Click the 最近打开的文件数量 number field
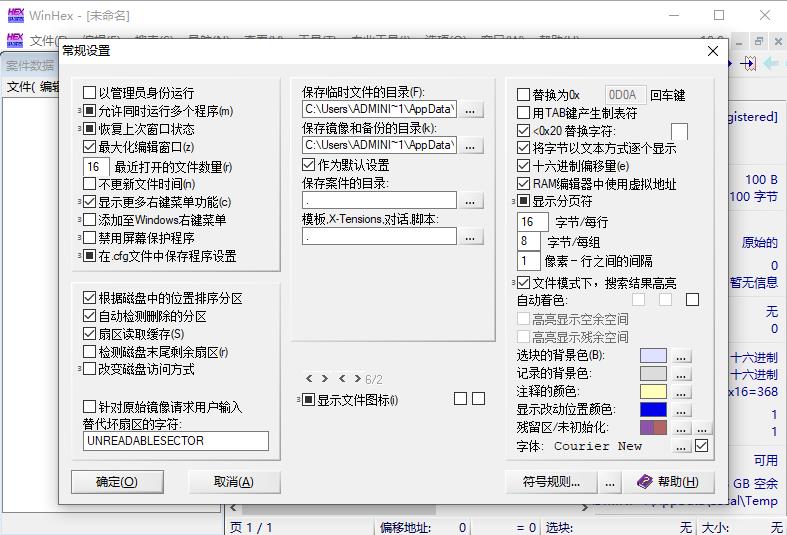787x535 pixels. point(96,167)
